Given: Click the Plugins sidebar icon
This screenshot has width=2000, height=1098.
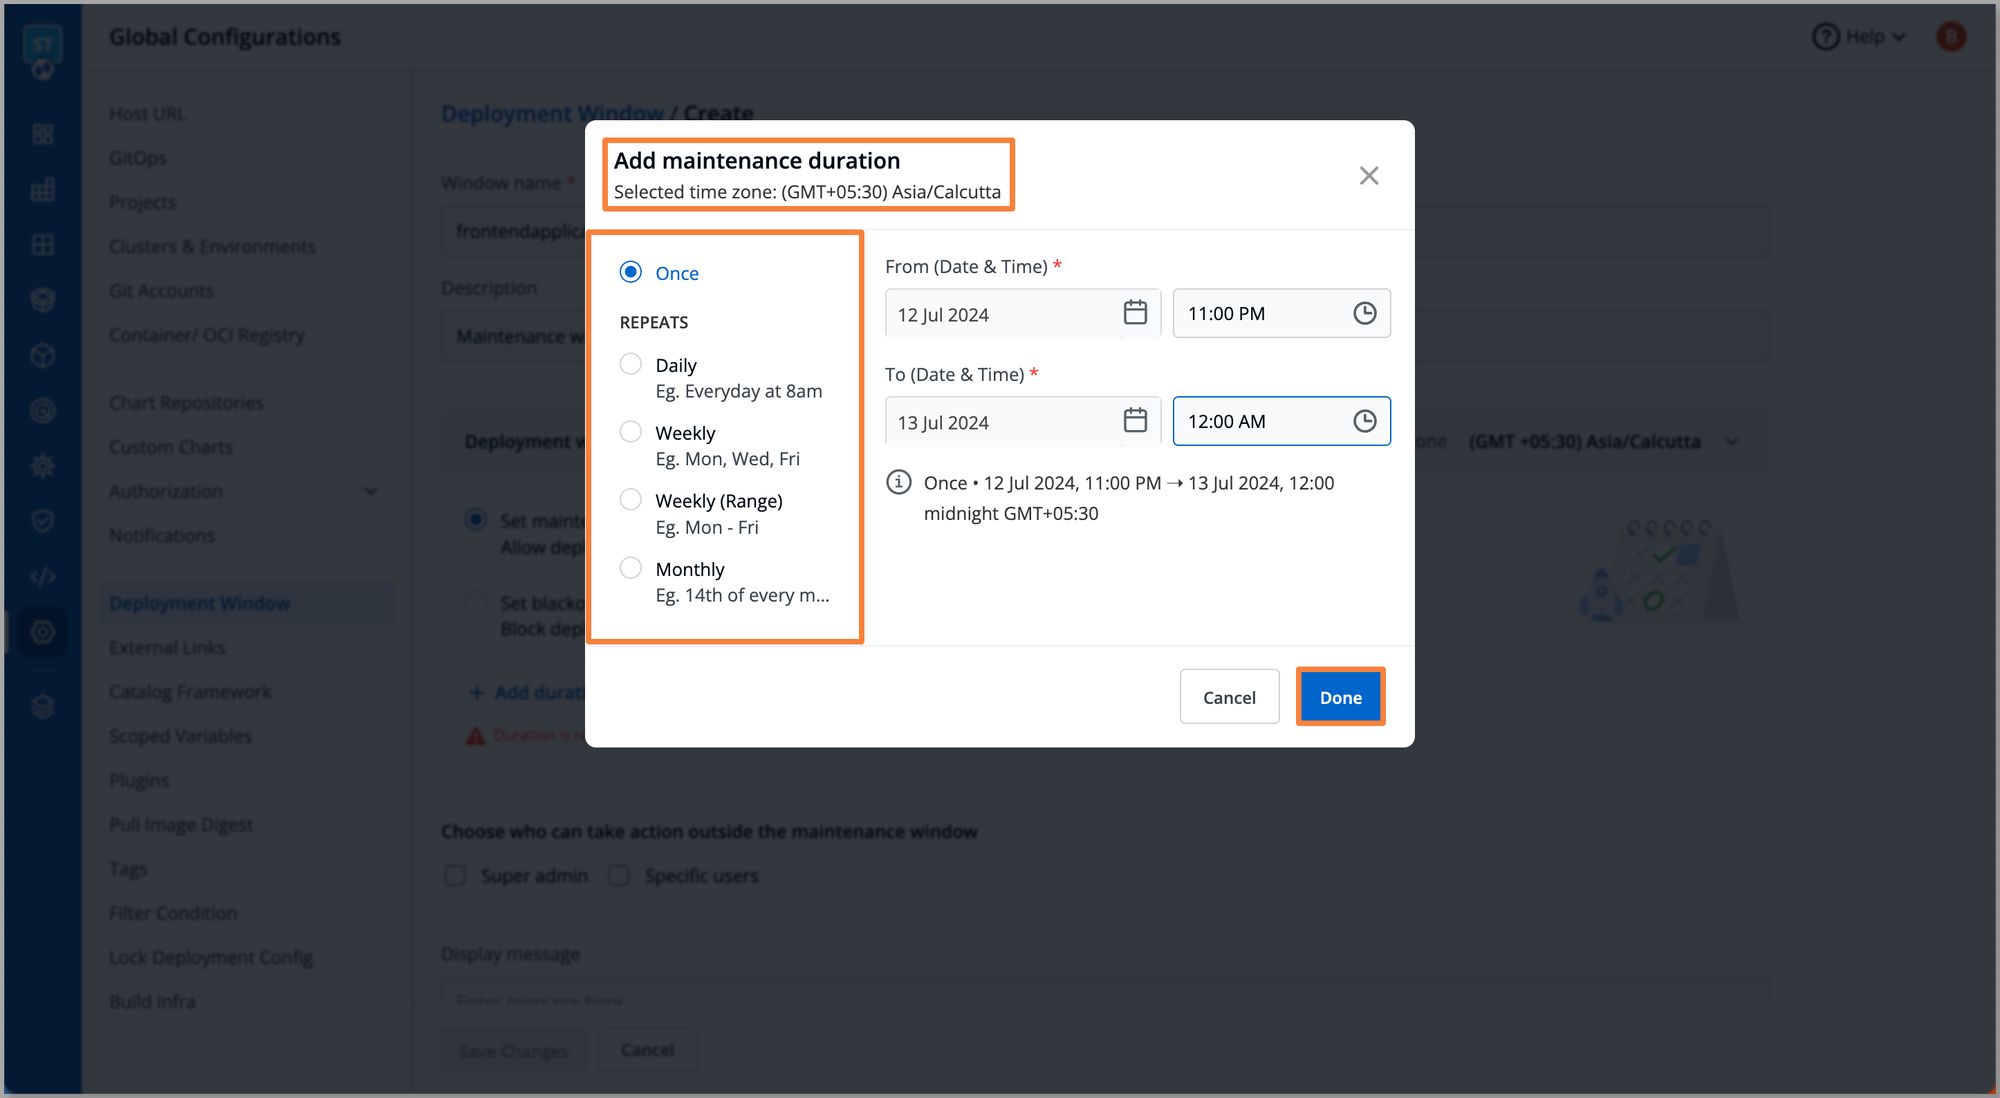Looking at the screenshot, I should pos(139,779).
